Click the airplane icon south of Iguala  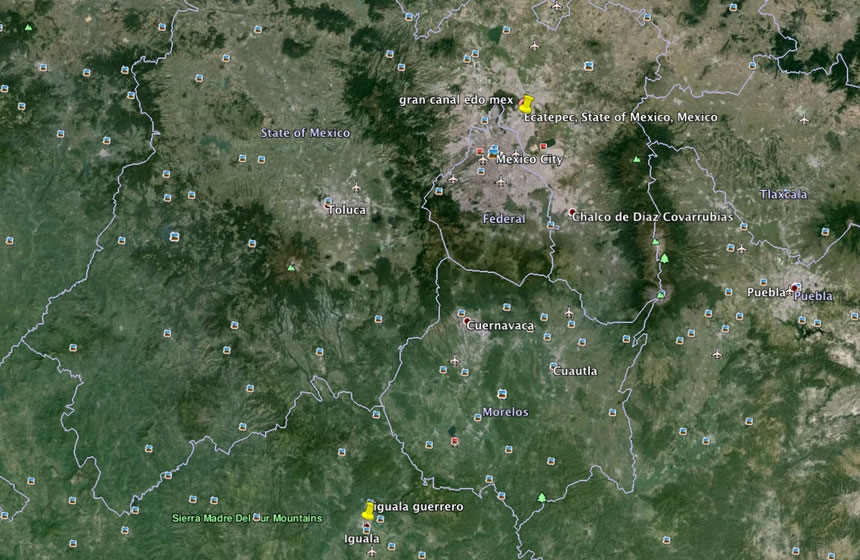372,552
